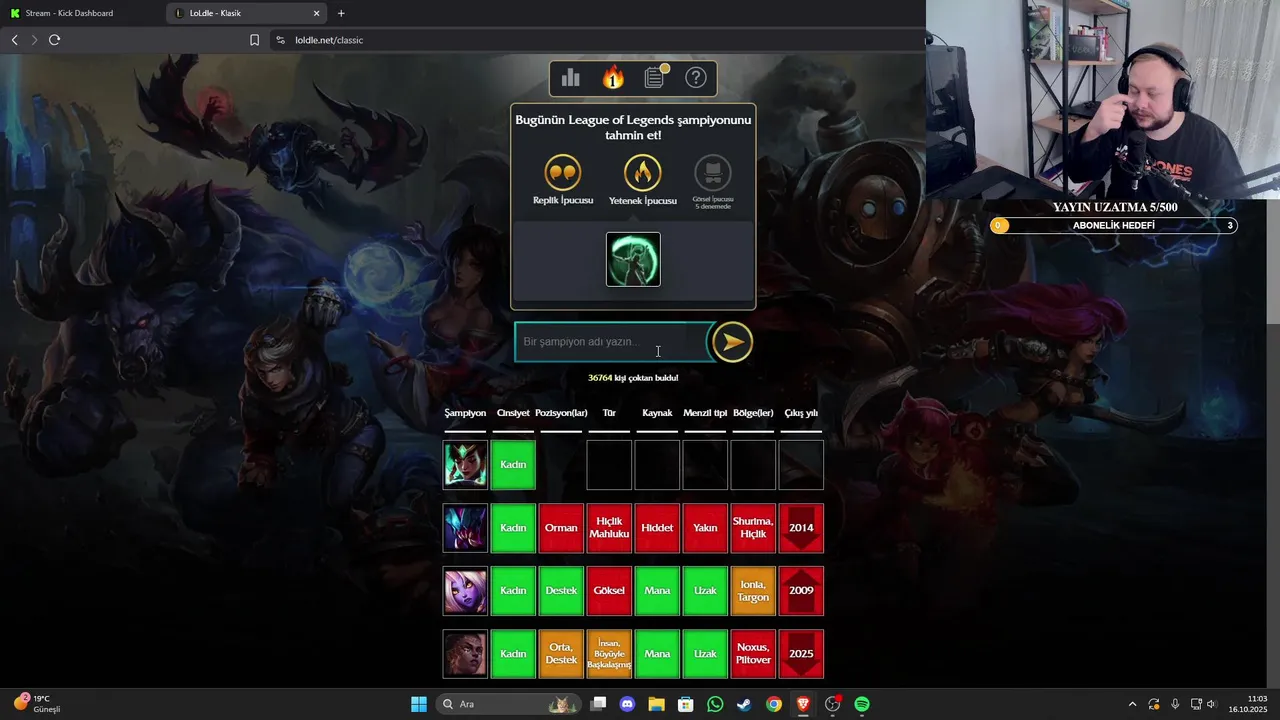
Task: Click the purple Void champion portrait
Action: tap(465, 528)
